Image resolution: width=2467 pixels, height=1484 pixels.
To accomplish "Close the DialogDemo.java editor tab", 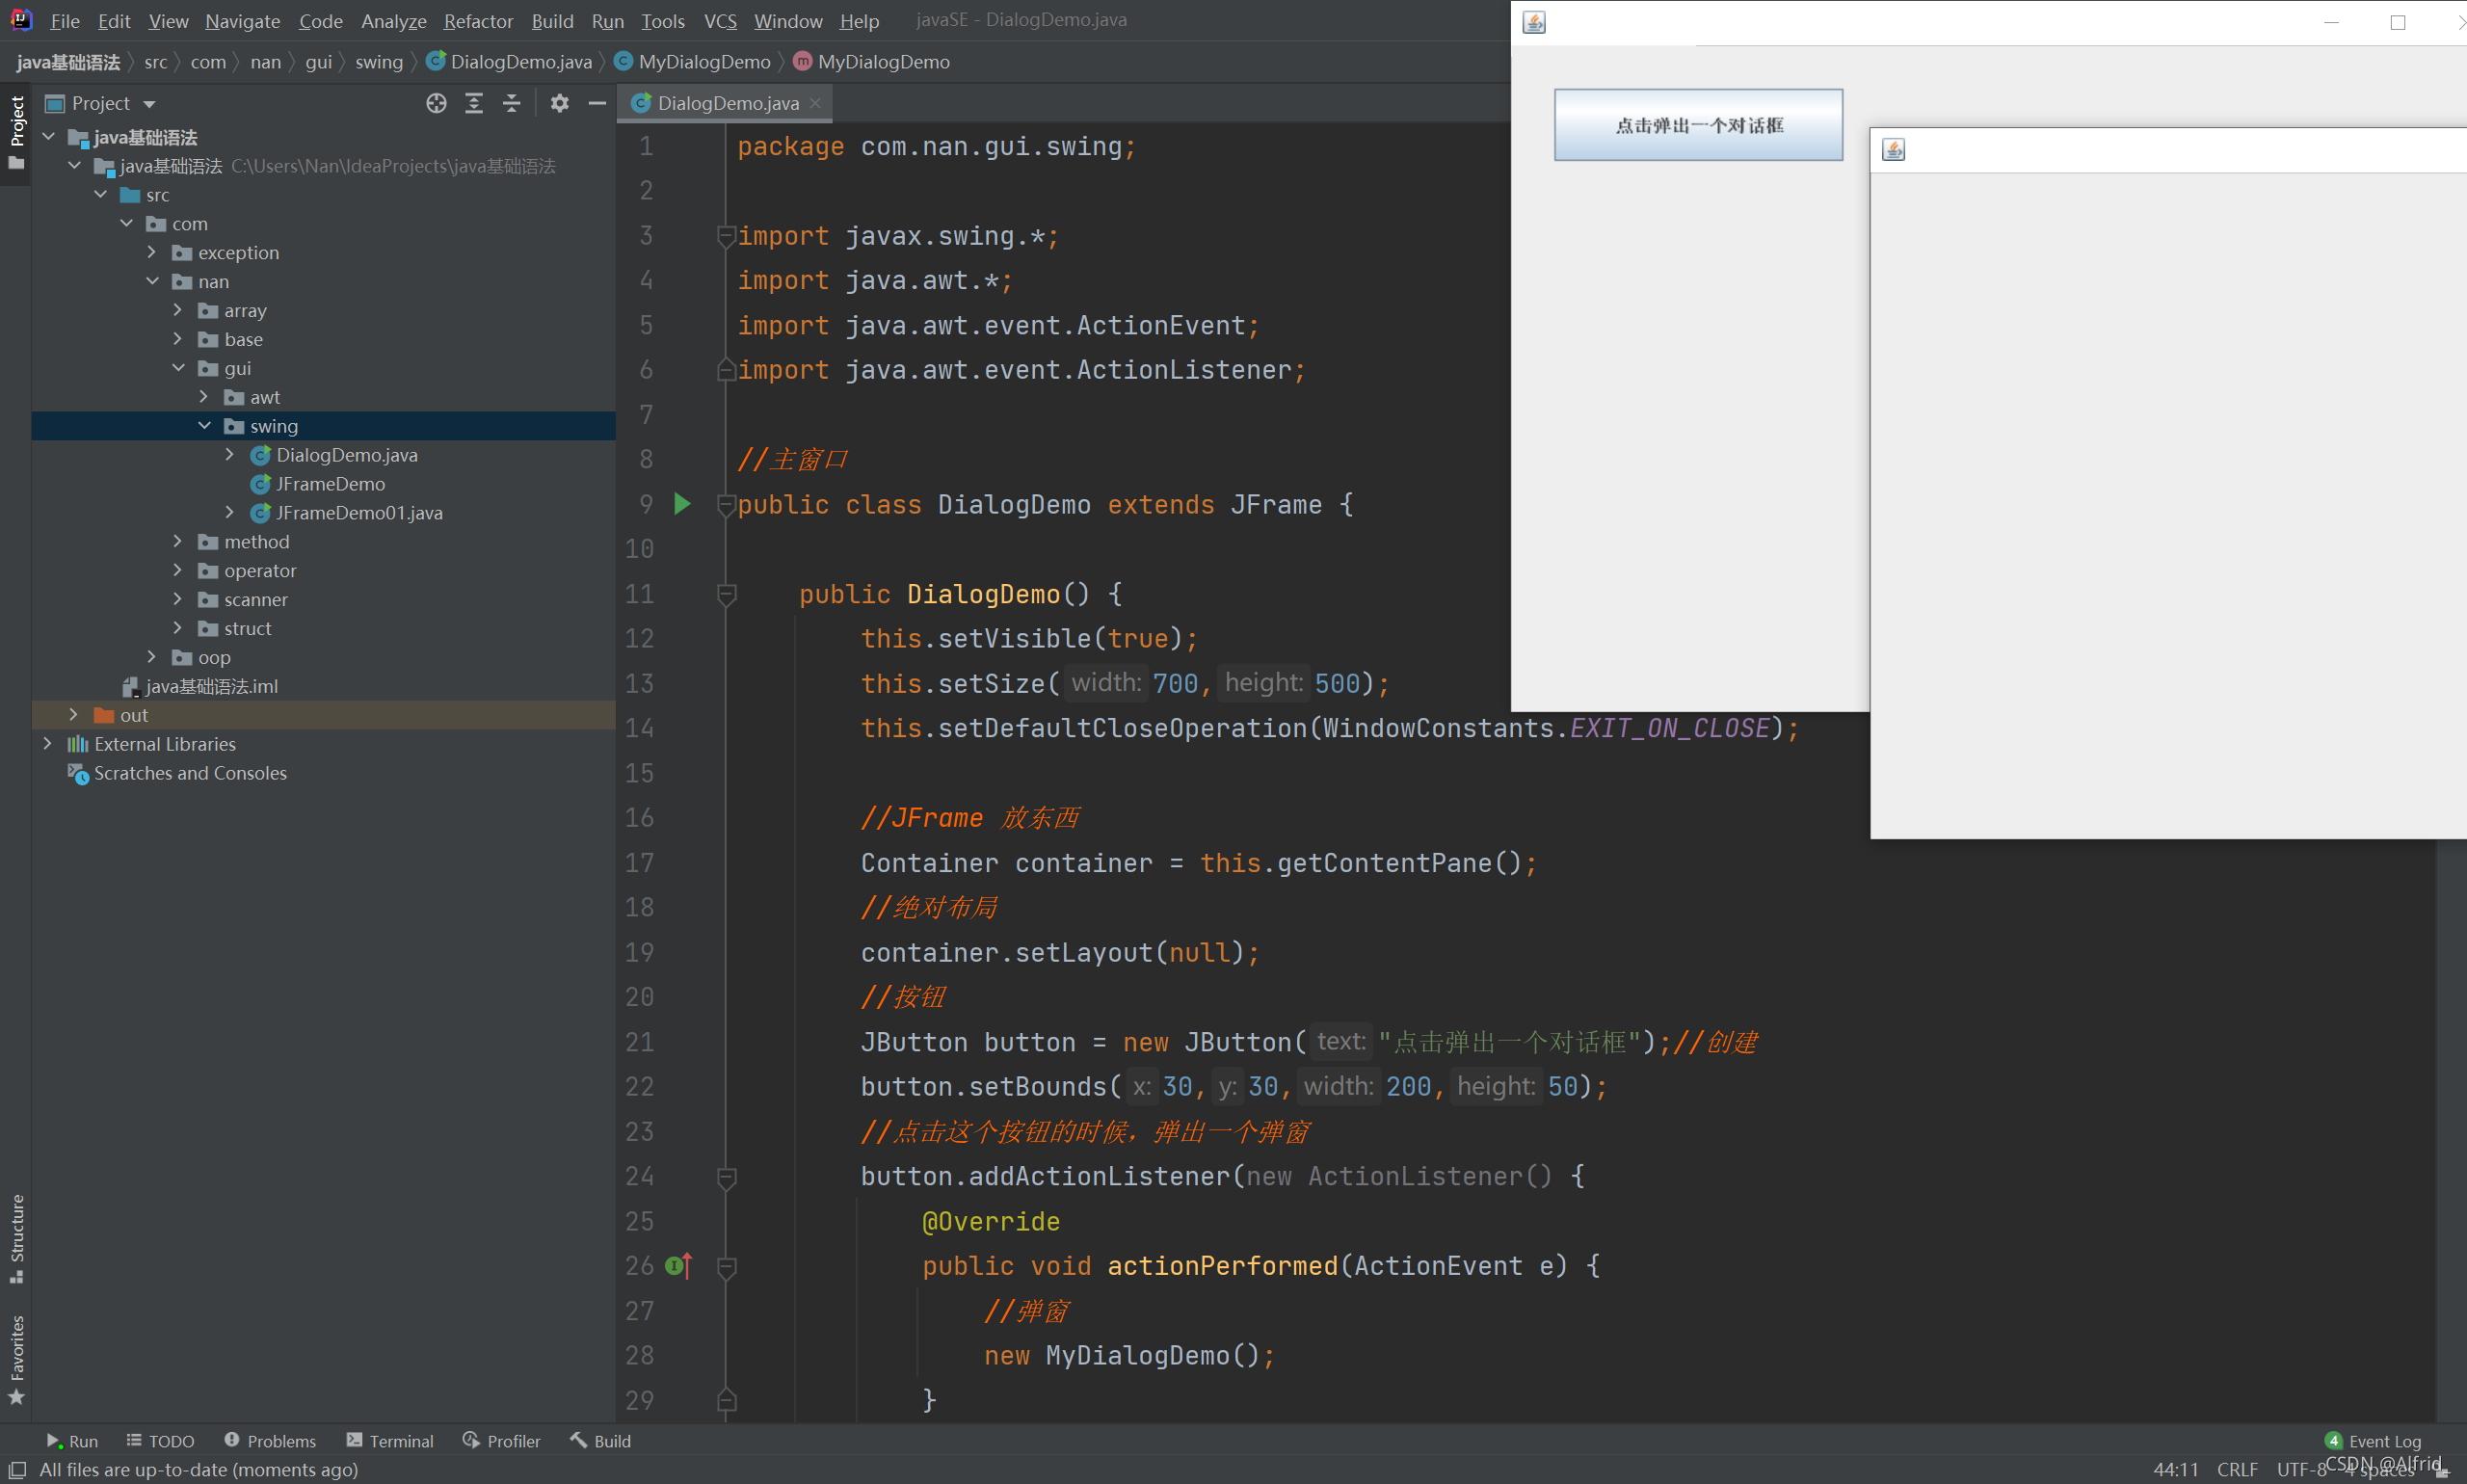I will tap(816, 103).
